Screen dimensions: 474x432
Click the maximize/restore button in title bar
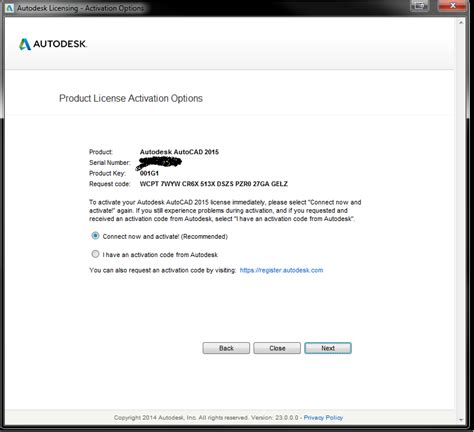(420, 6)
